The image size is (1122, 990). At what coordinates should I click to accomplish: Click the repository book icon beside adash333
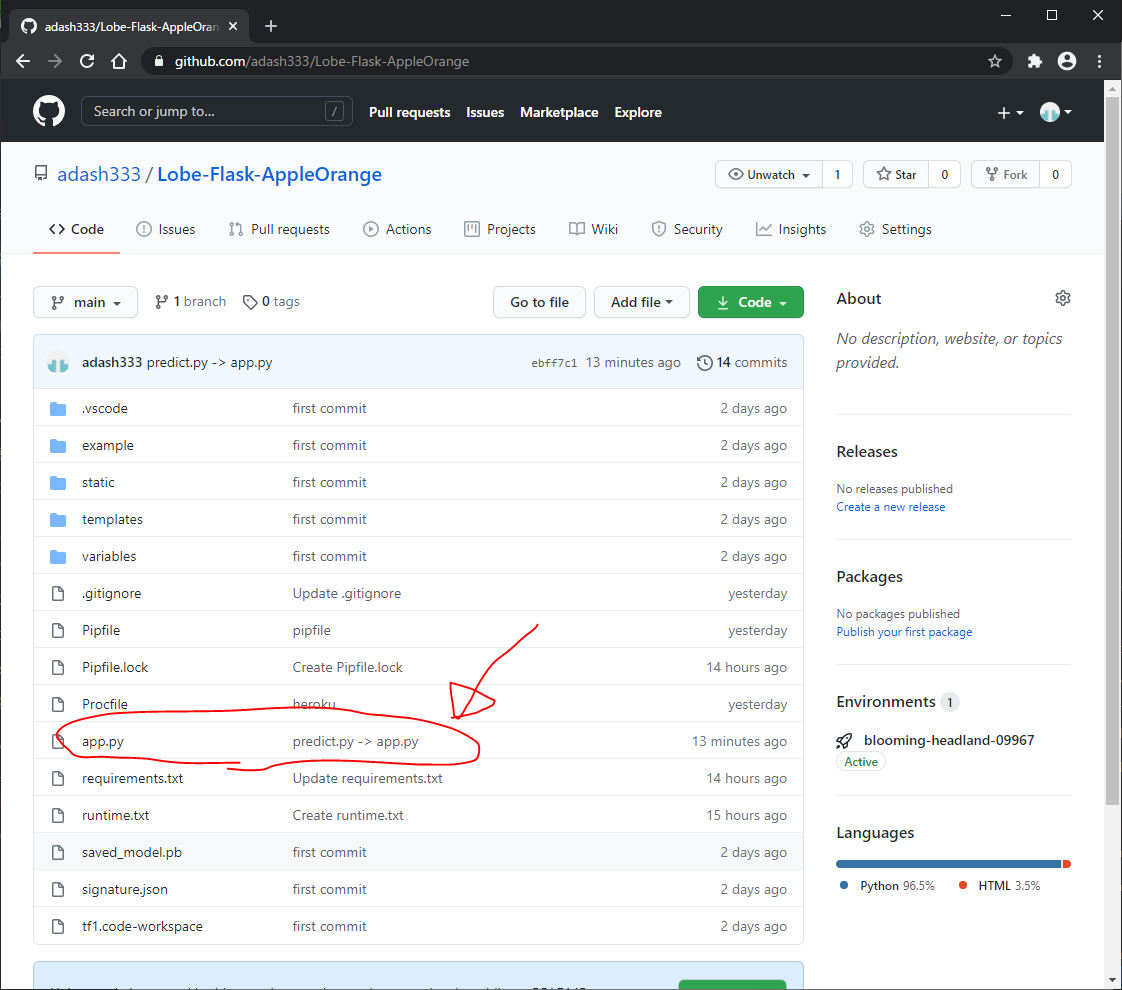coord(41,174)
